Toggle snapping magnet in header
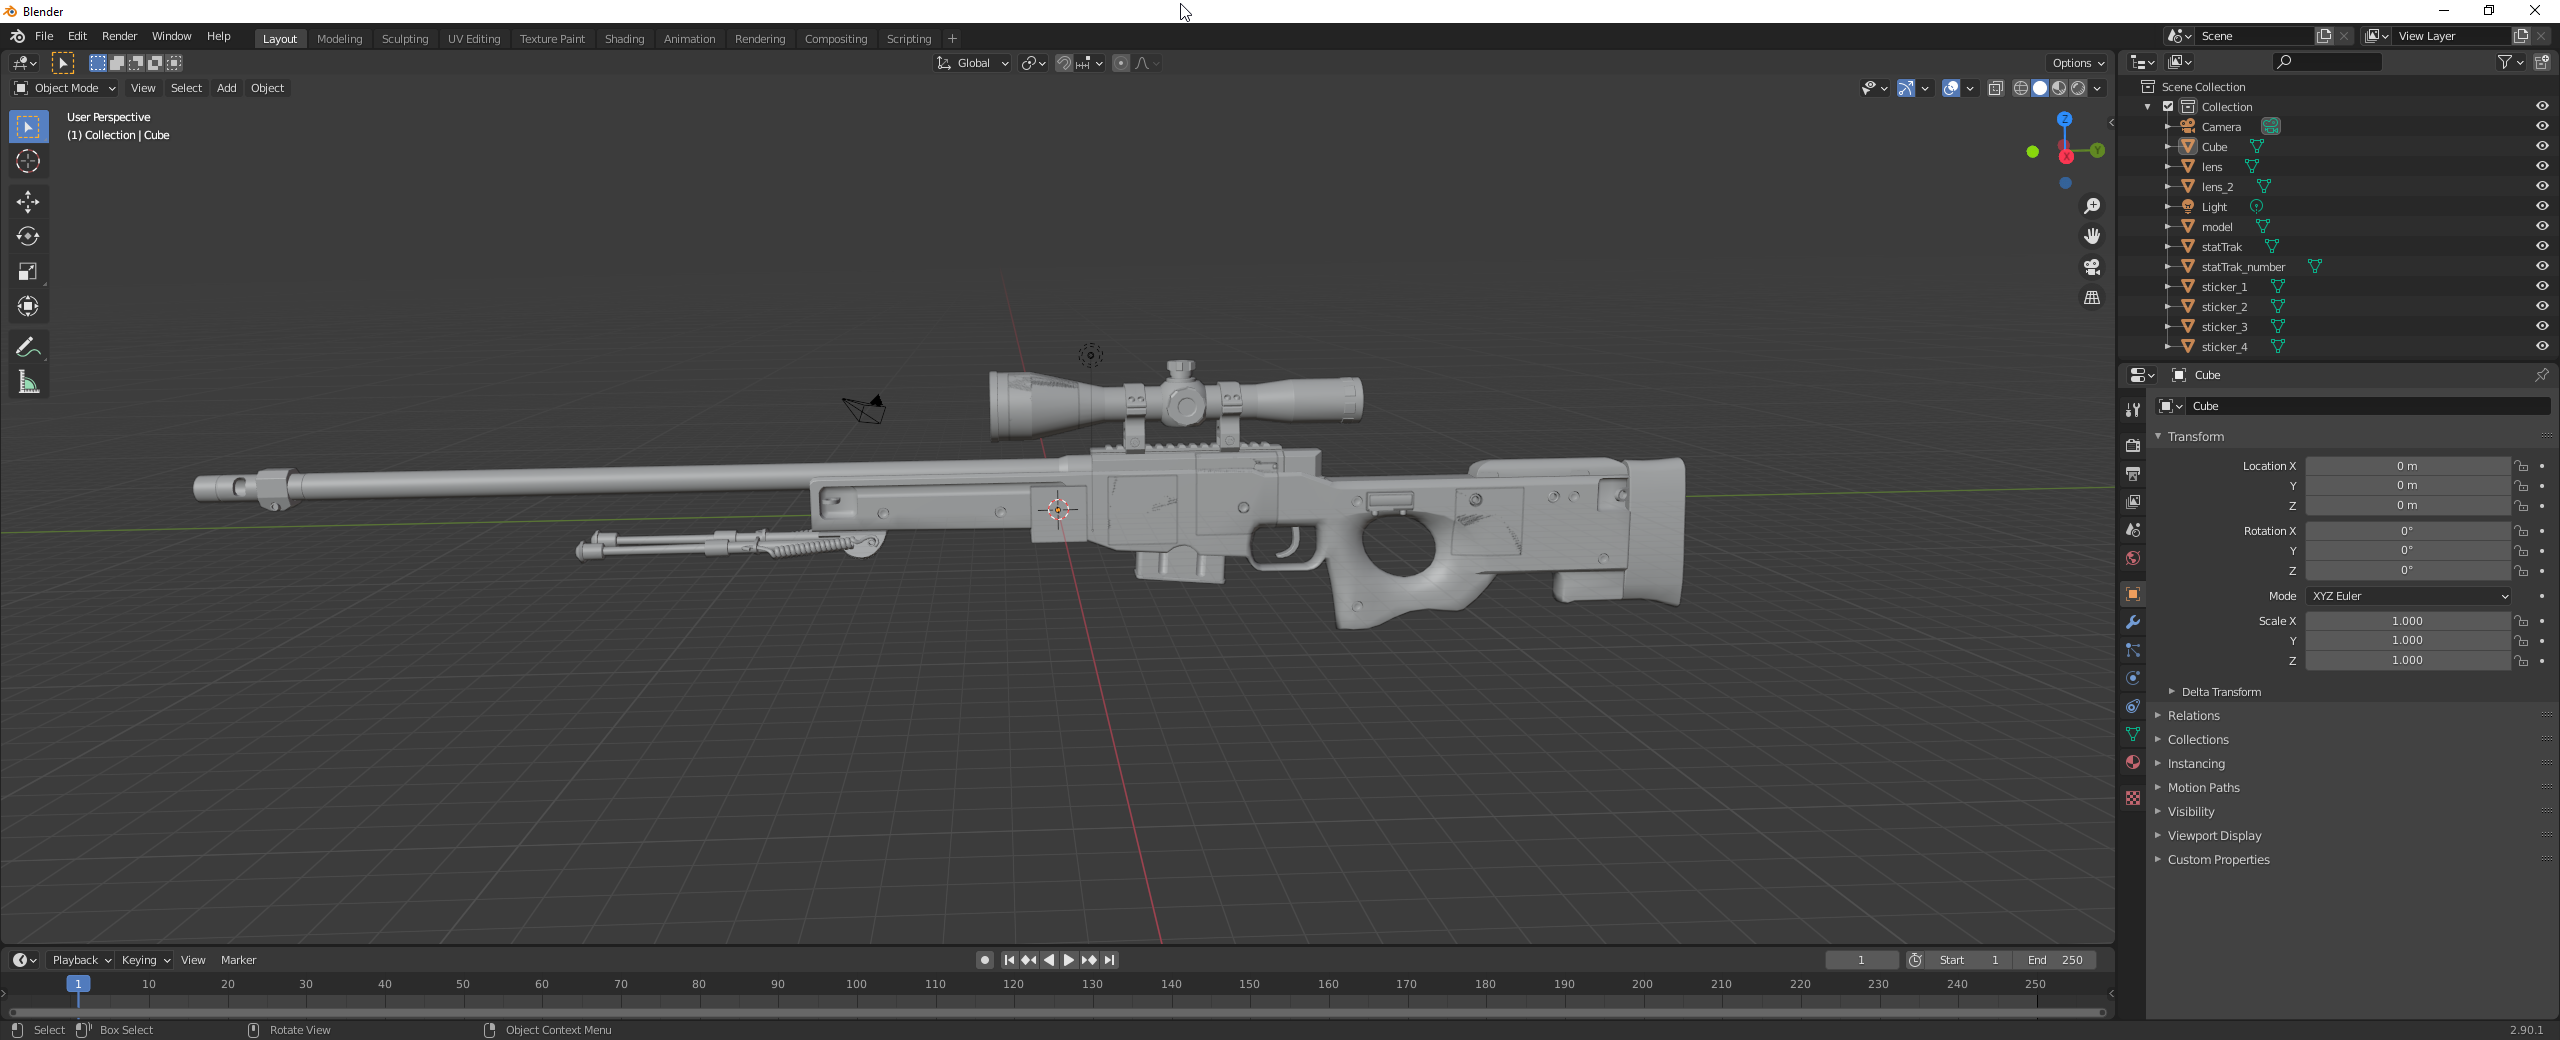2560x1040 pixels. tap(1063, 63)
